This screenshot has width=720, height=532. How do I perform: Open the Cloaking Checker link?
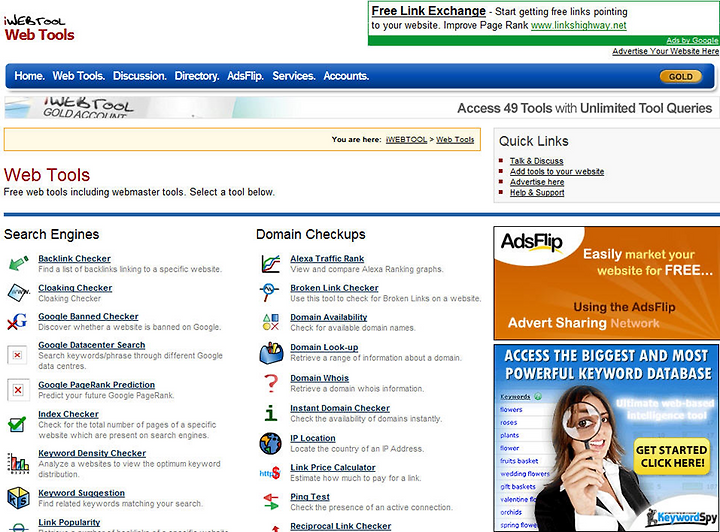pyautogui.click(x=75, y=288)
